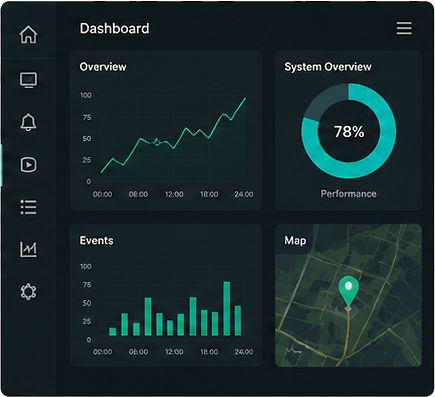Click the Performance label
This screenshot has width=435, height=397.
[349, 194]
